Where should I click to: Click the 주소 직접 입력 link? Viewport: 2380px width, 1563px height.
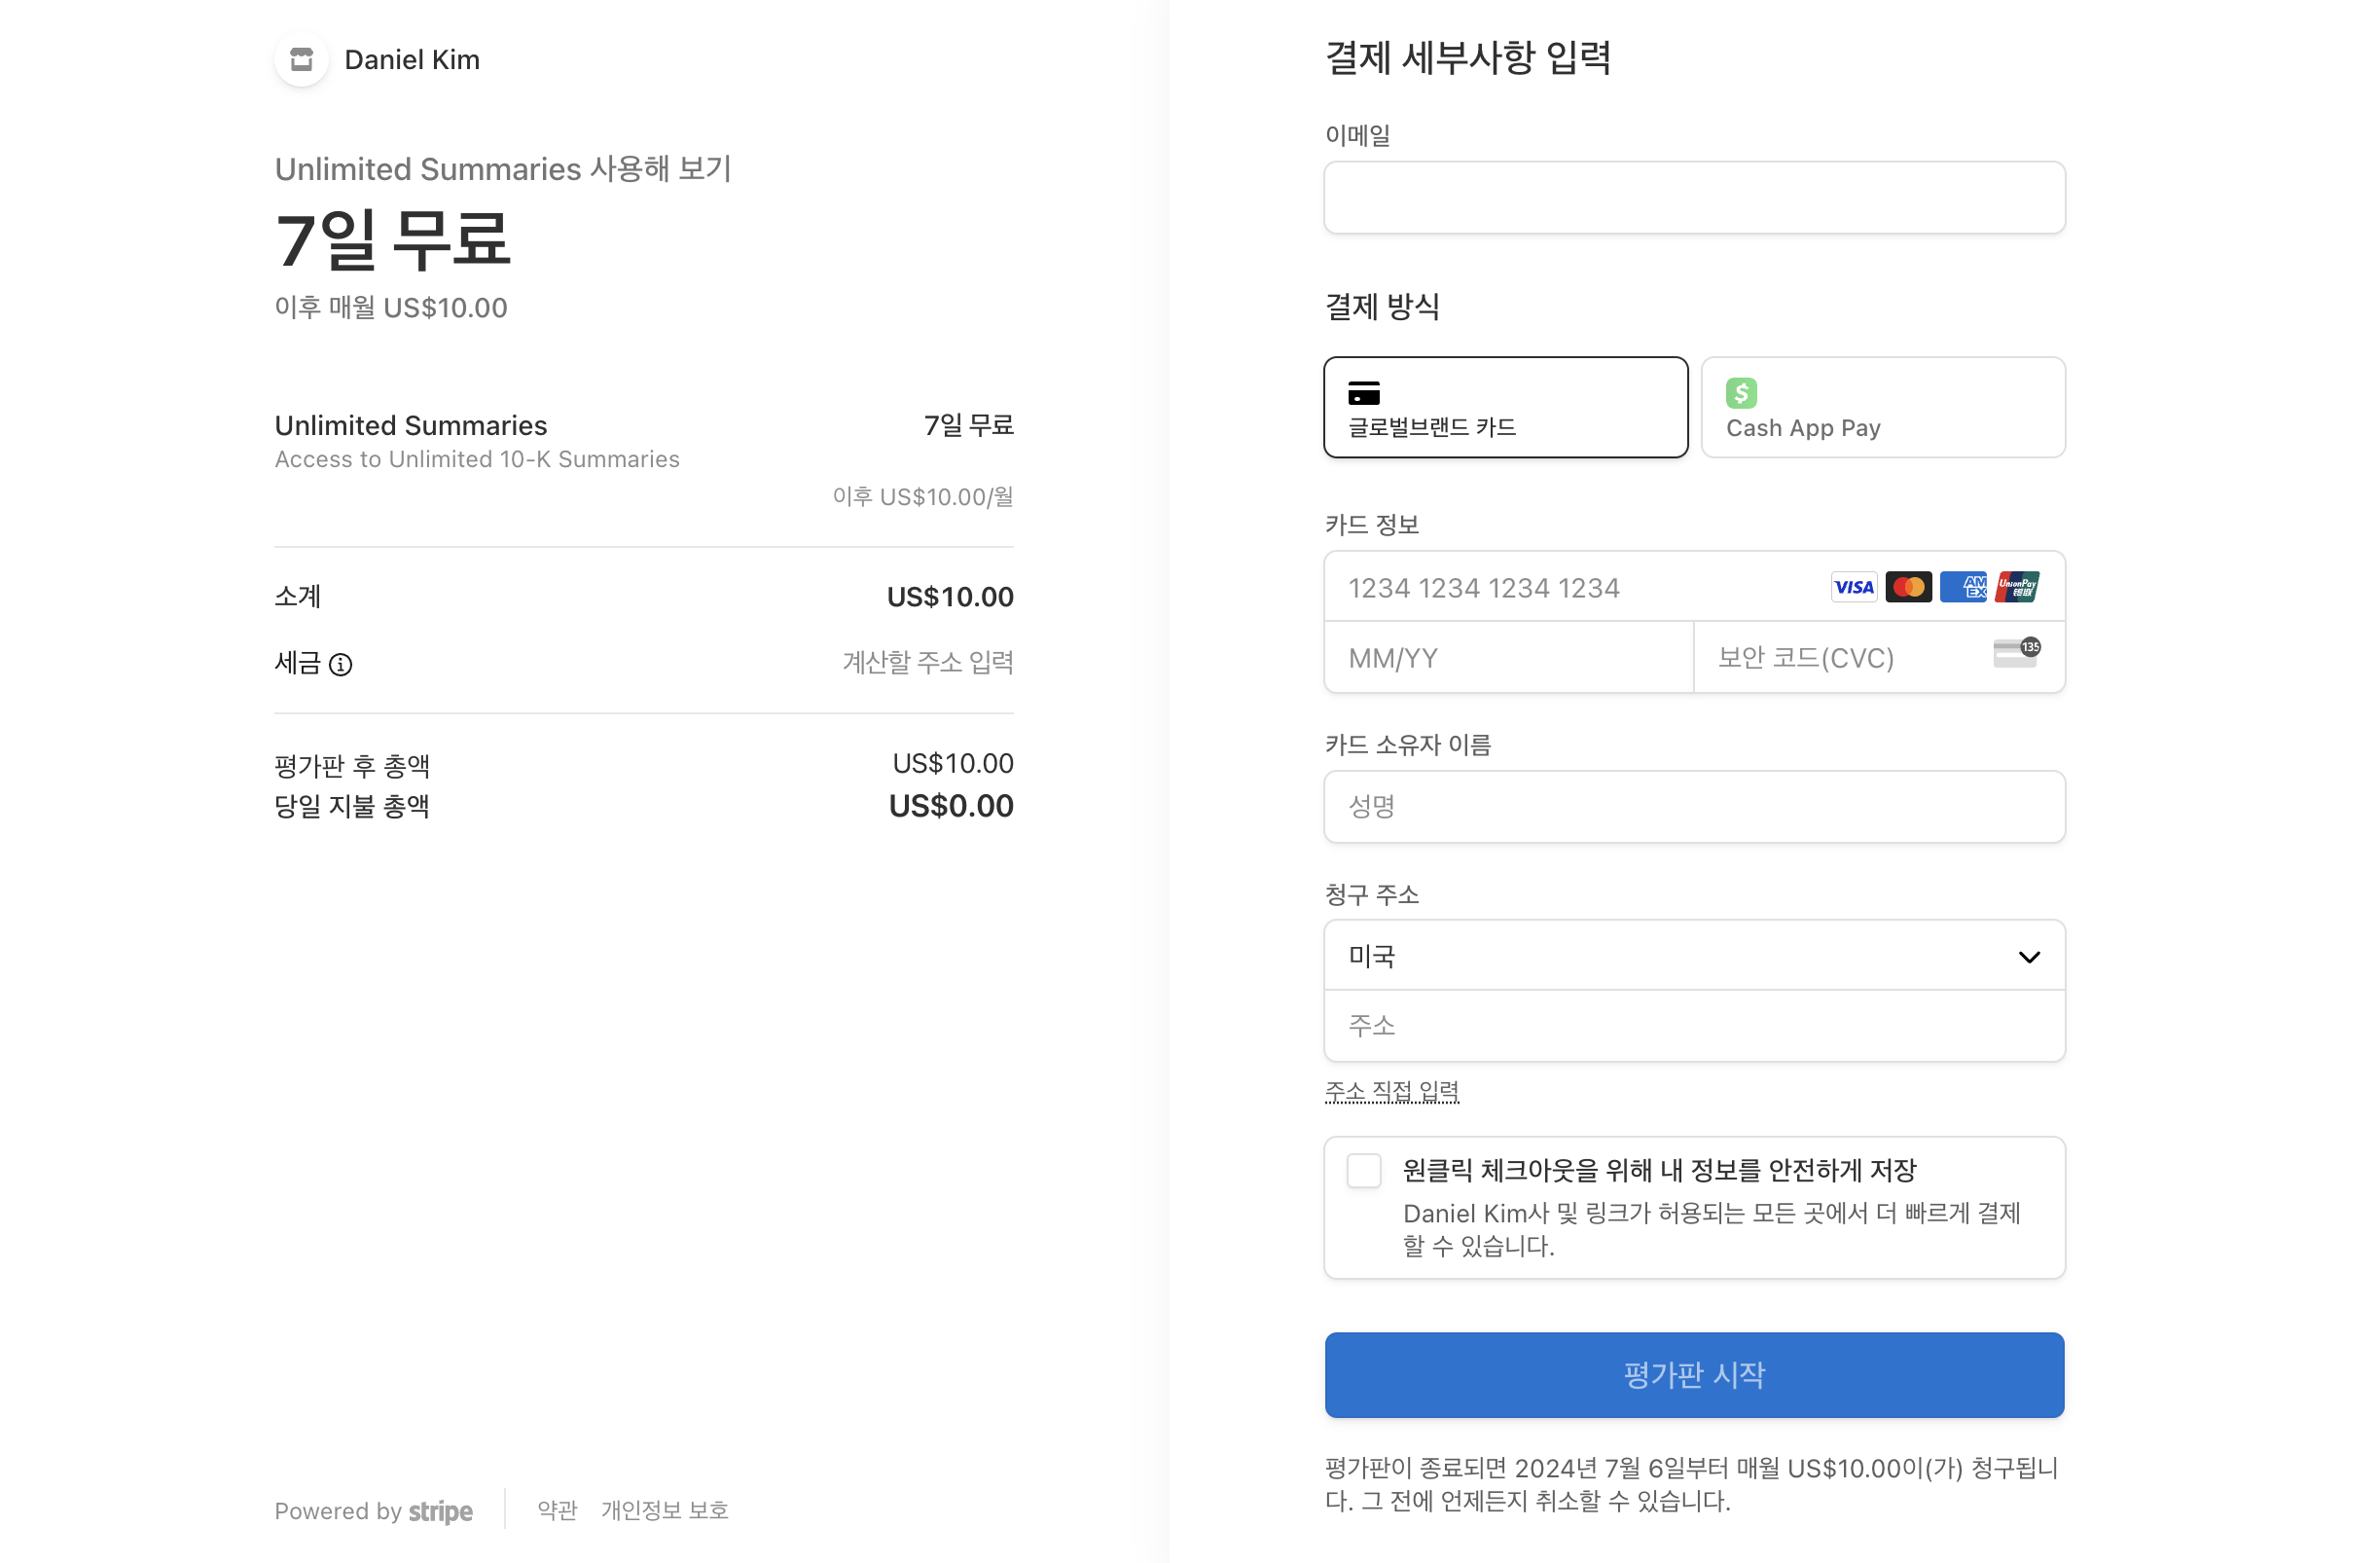(x=1391, y=1091)
